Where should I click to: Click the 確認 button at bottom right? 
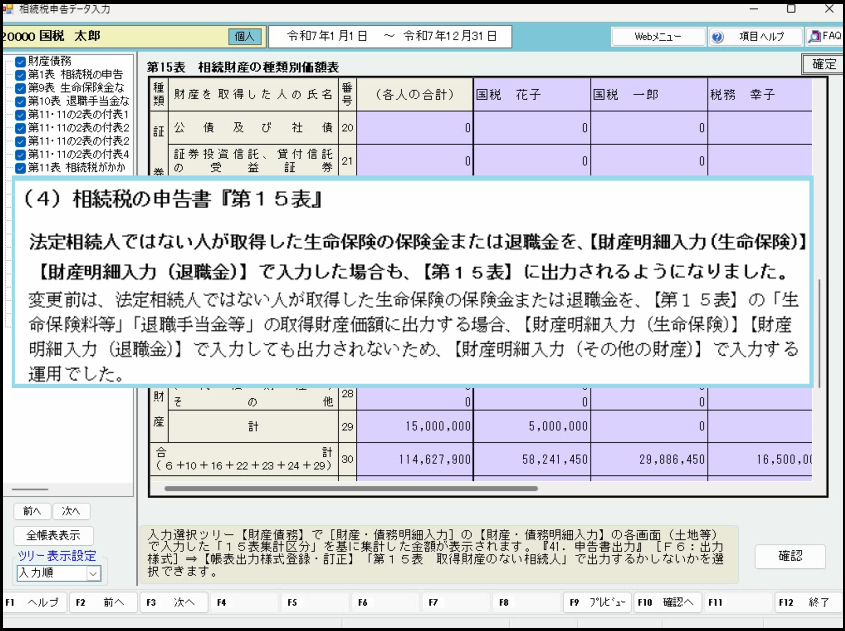click(790, 556)
